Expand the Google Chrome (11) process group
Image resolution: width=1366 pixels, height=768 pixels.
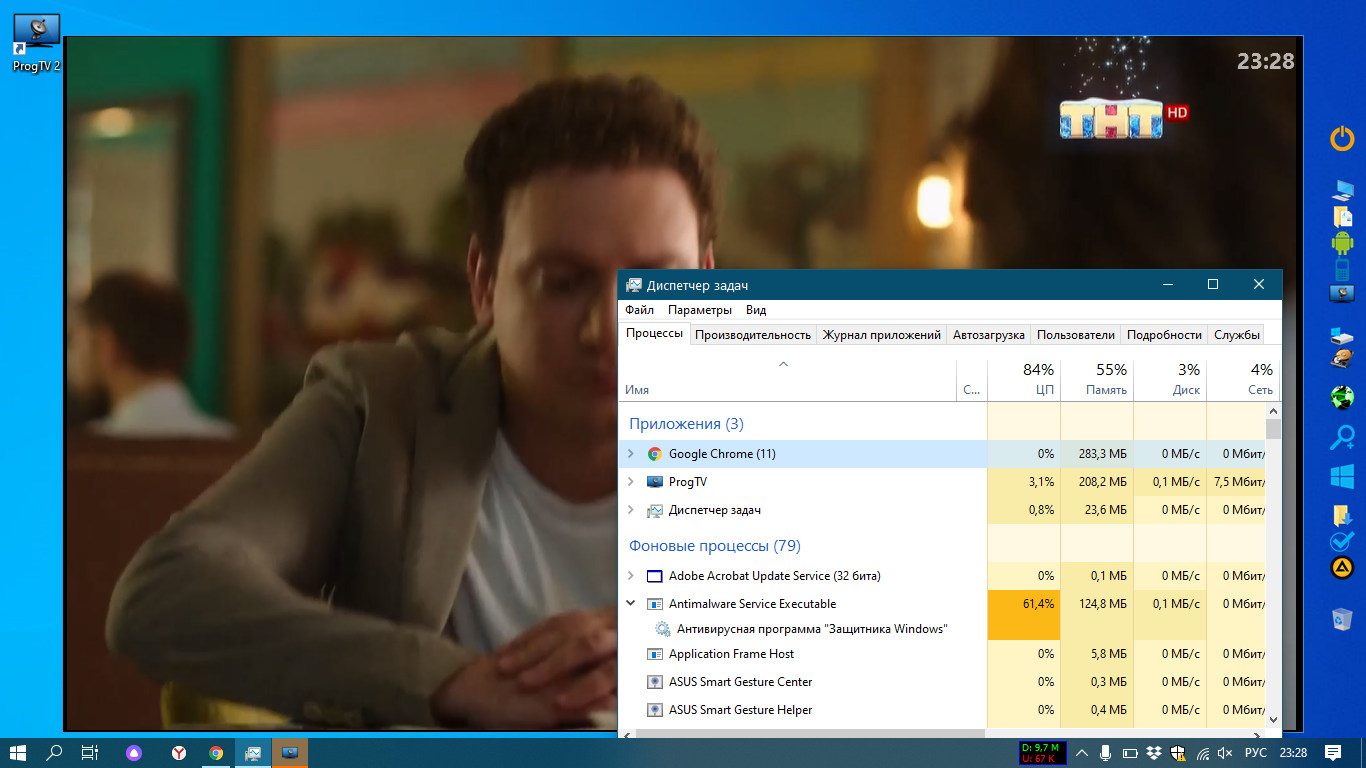pos(630,454)
